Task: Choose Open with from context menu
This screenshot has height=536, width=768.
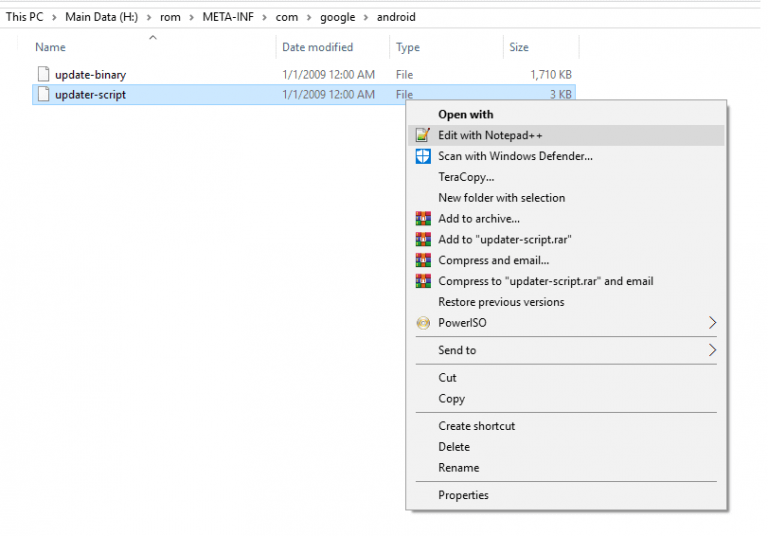Action: coord(465,115)
